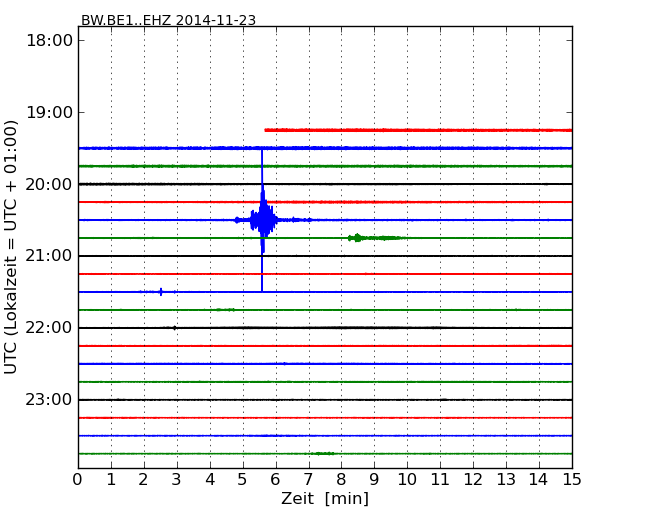Click x-axis tick label 15
Image resolution: width=650 pixels, height=520 pixels.
572,480
